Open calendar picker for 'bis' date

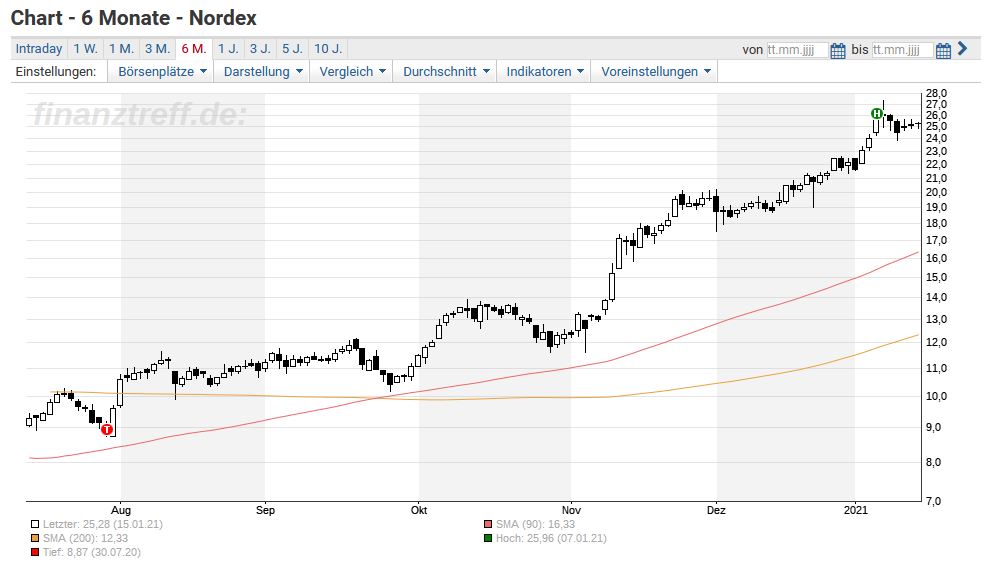943,50
